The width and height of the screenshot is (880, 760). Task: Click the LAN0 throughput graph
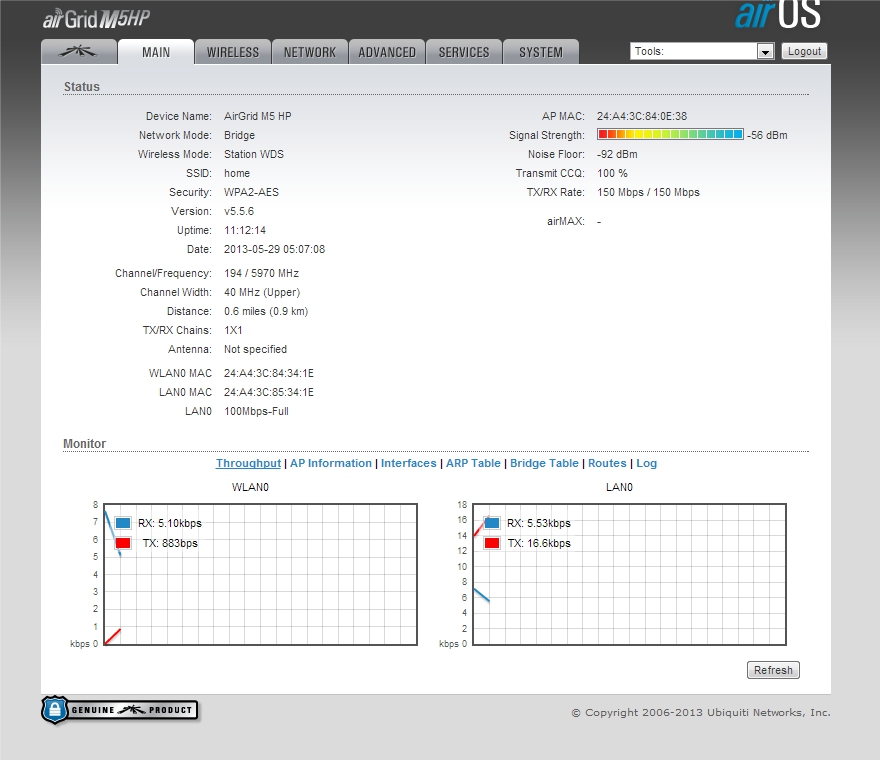pyautogui.click(x=629, y=574)
